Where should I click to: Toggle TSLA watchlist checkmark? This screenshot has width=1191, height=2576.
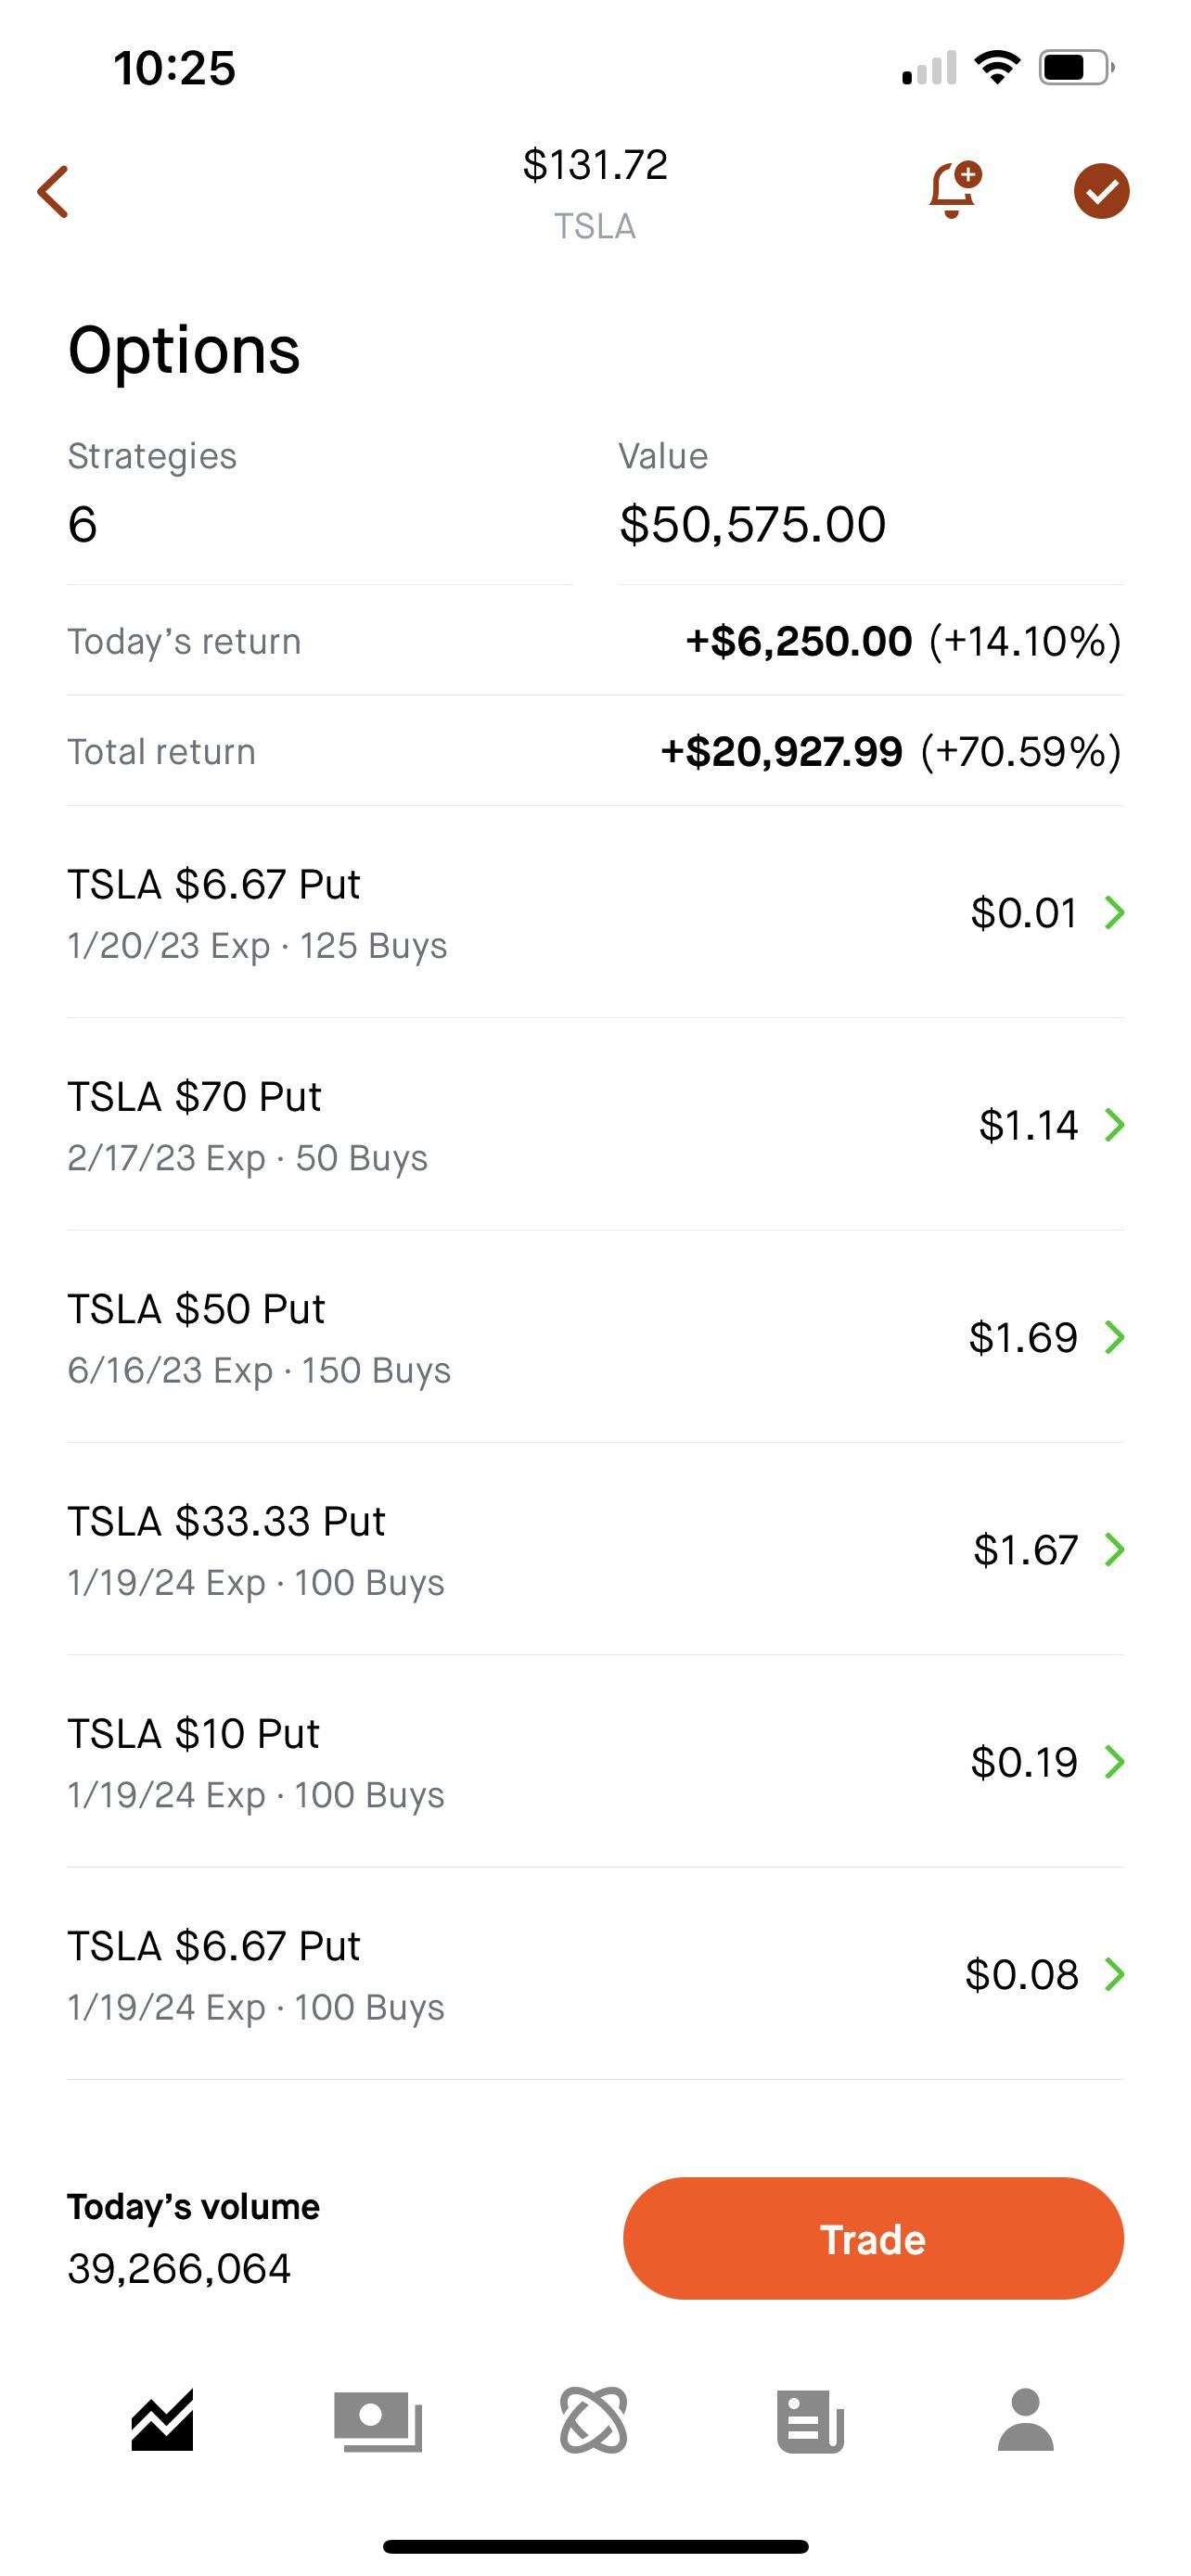click(x=1101, y=191)
